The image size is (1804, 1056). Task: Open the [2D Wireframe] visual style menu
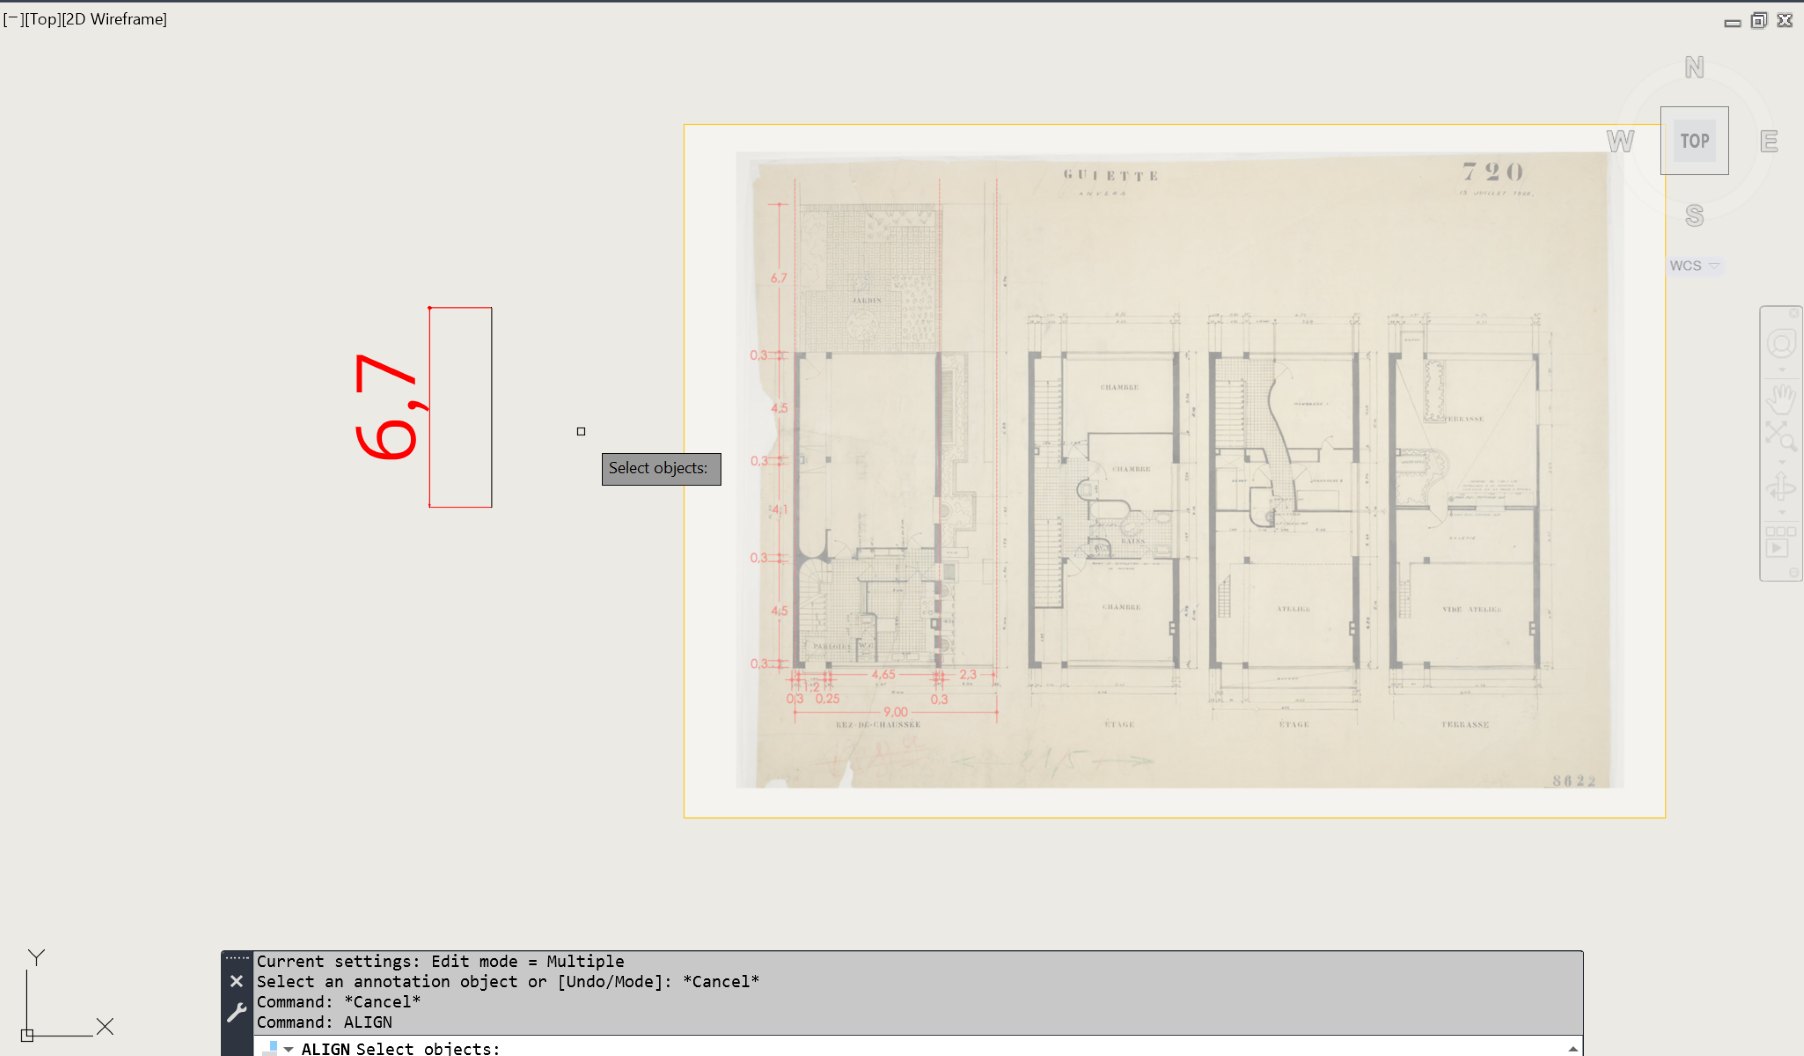[x=114, y=19]
